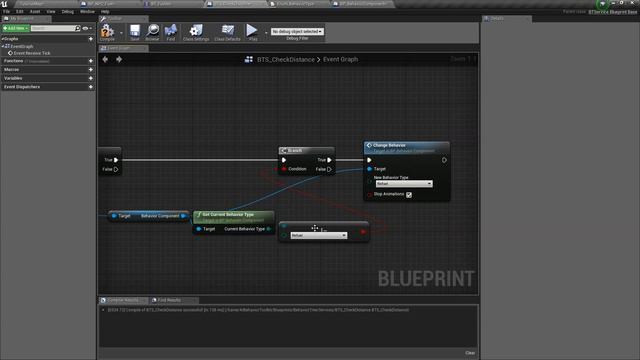Open the Compile options dropdown arrow
The width and height of the screenshot is (640, 360).
coord(121,33)
